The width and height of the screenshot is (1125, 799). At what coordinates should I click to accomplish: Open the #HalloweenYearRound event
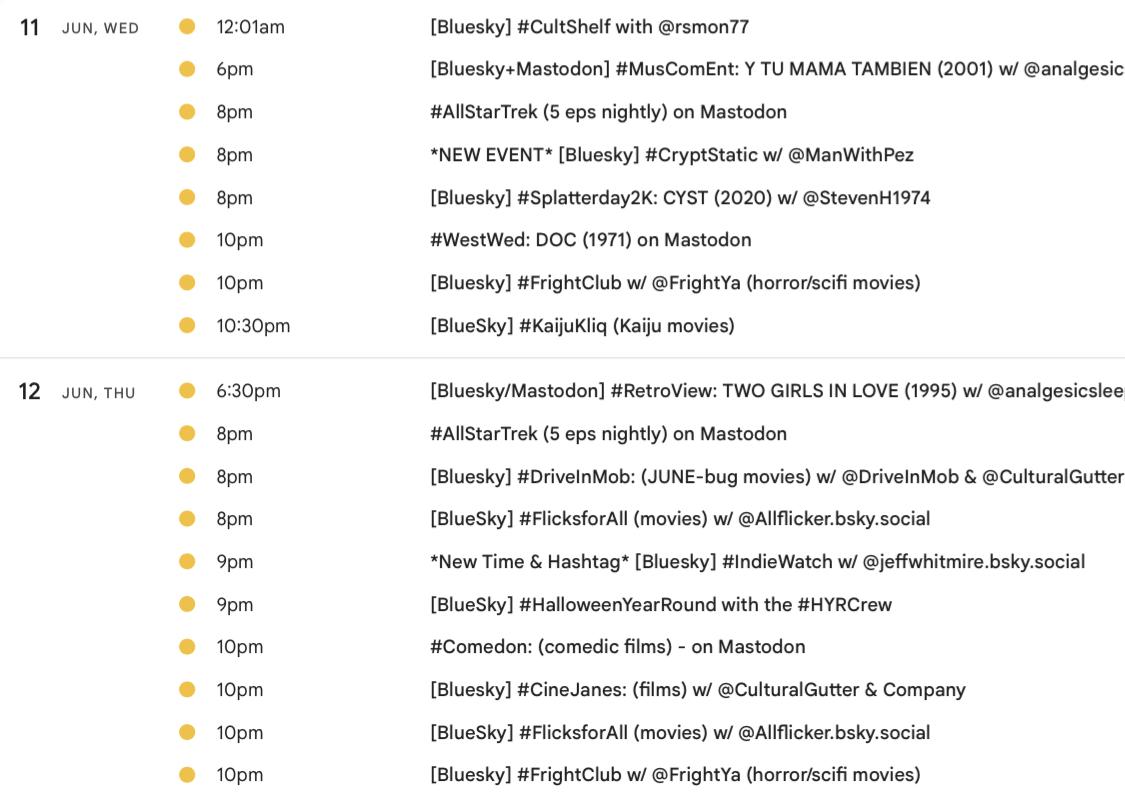(x=660, y=605)
